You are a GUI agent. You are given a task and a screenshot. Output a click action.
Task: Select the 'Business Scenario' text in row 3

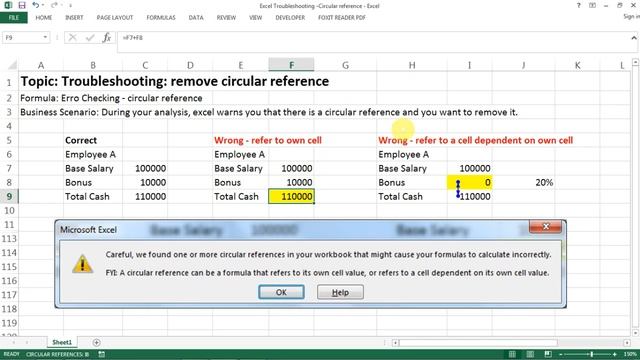pyautogui.click(x=269, y=112)
